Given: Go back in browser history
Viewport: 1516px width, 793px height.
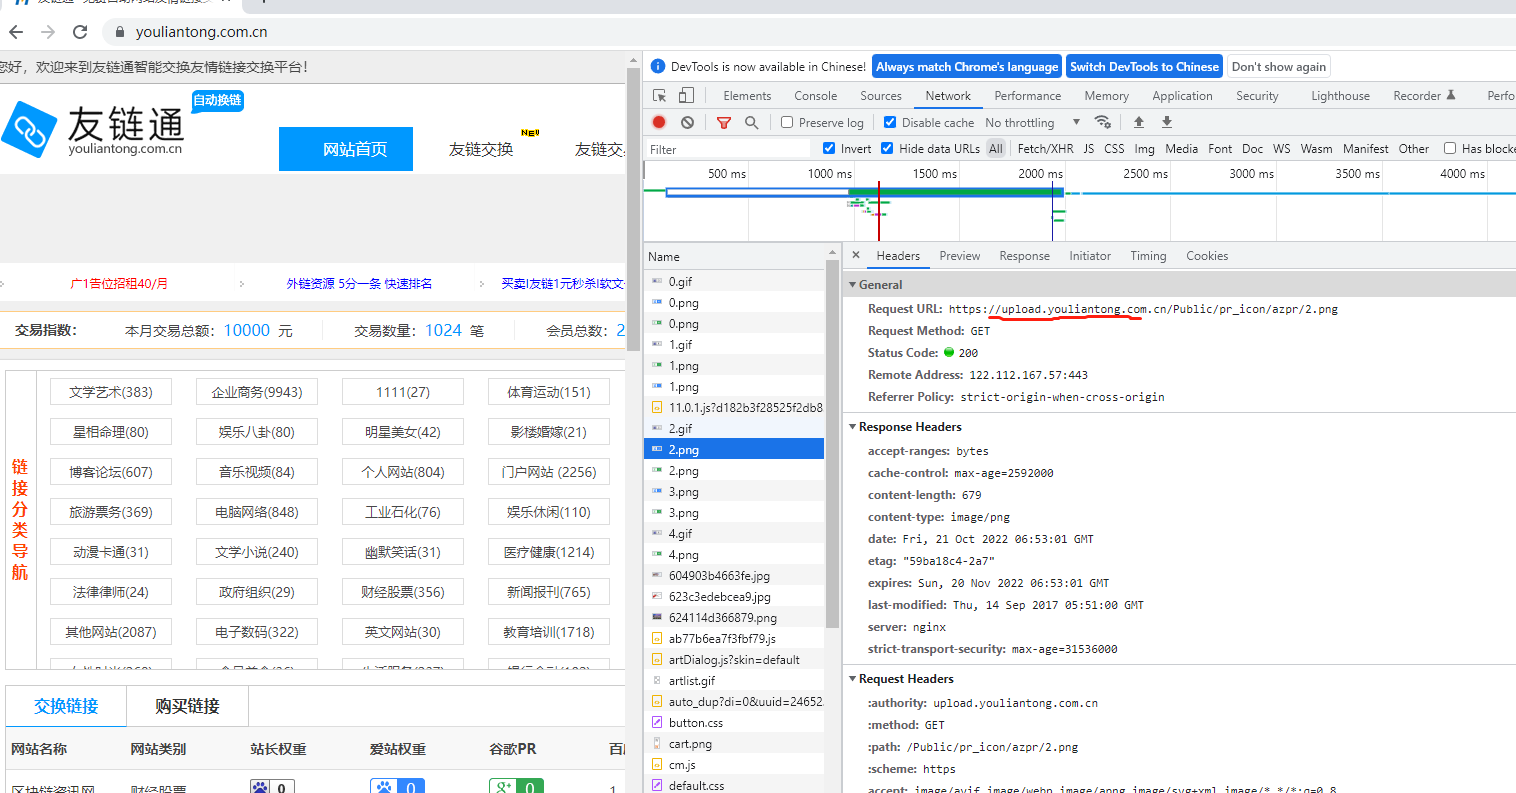Looking at the screenshot, I should pos(16,32).
